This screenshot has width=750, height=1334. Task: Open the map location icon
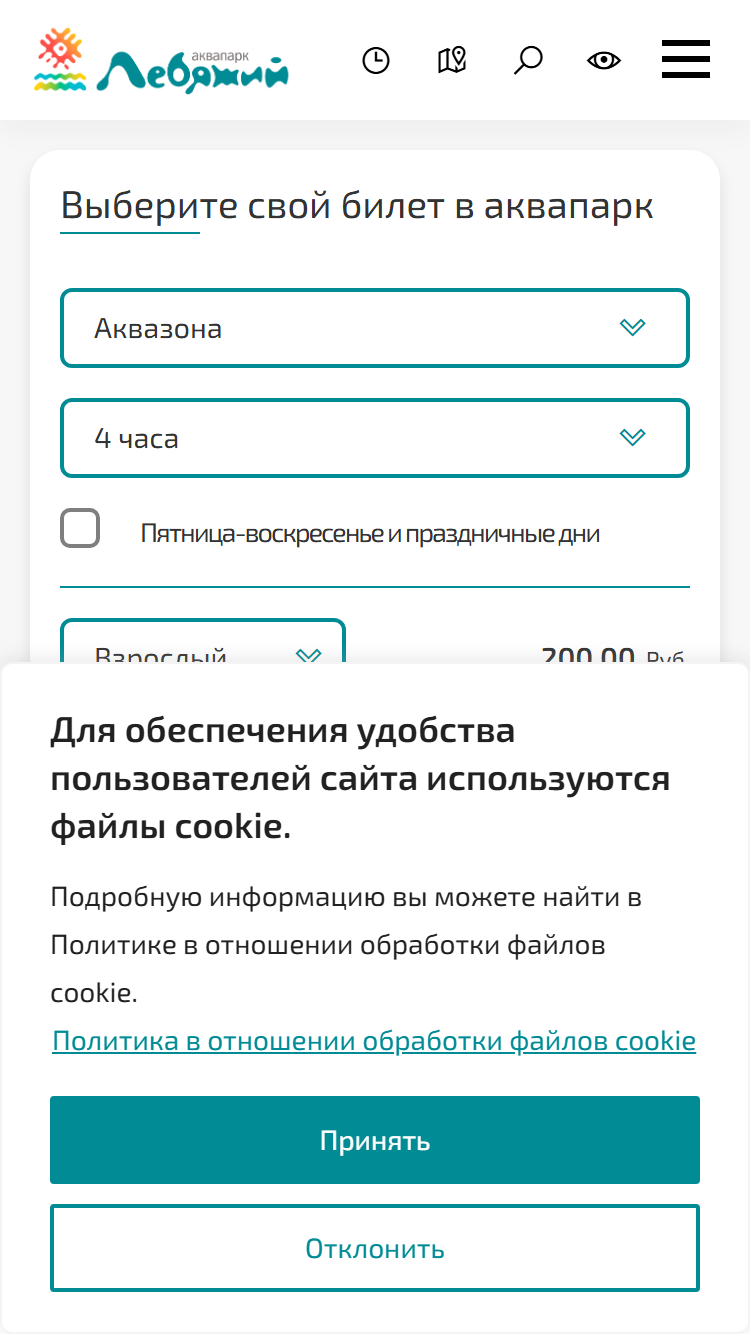tap(452, 60)
